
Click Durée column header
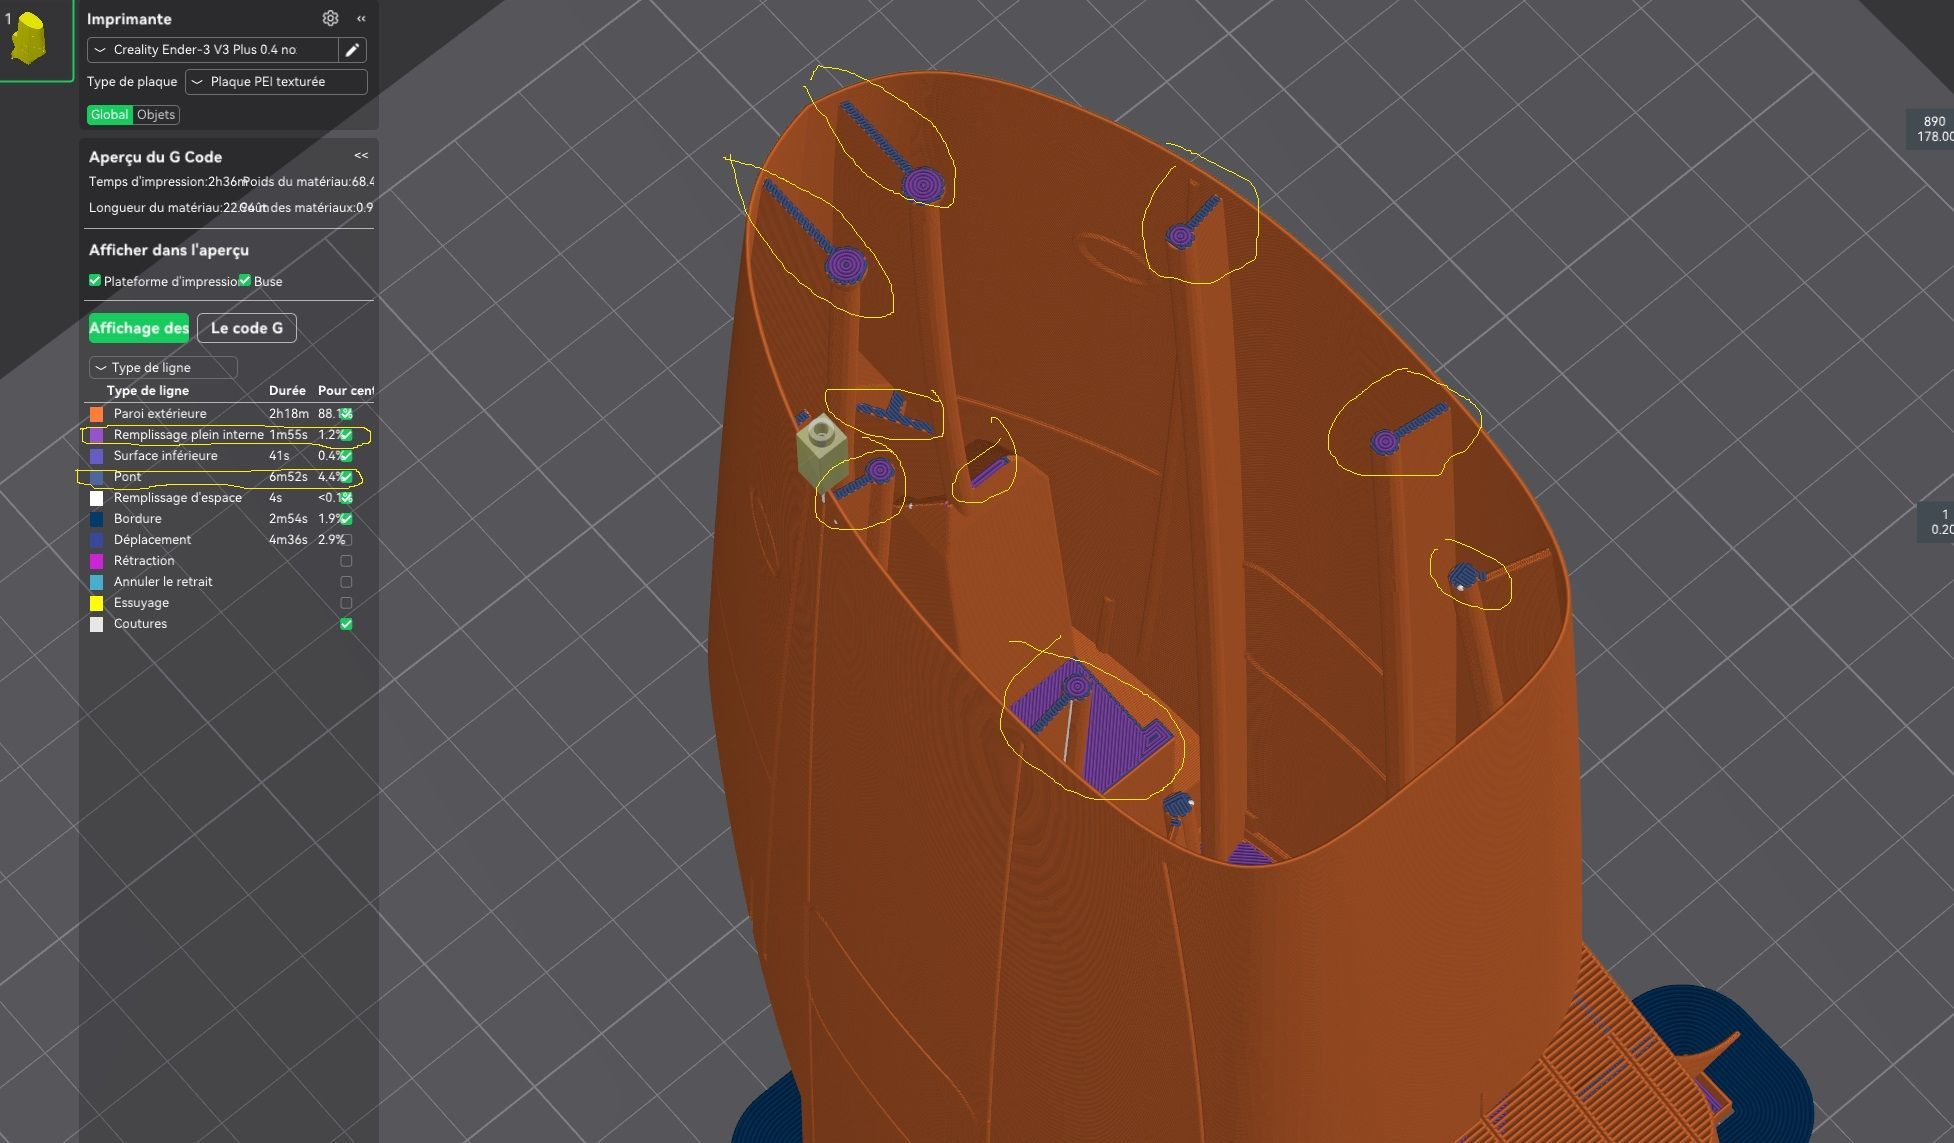287,391
